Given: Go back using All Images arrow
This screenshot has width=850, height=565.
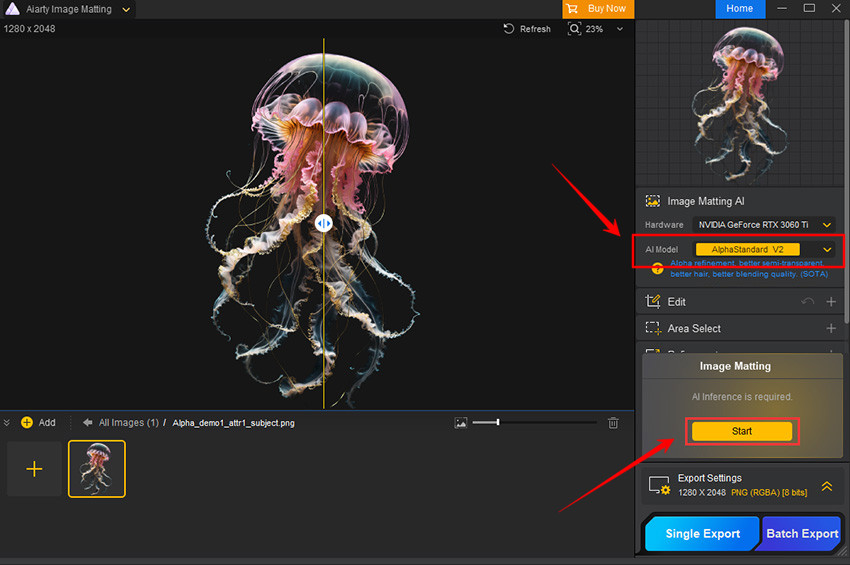Looking at the screenshot, I should tap(88, 423).
